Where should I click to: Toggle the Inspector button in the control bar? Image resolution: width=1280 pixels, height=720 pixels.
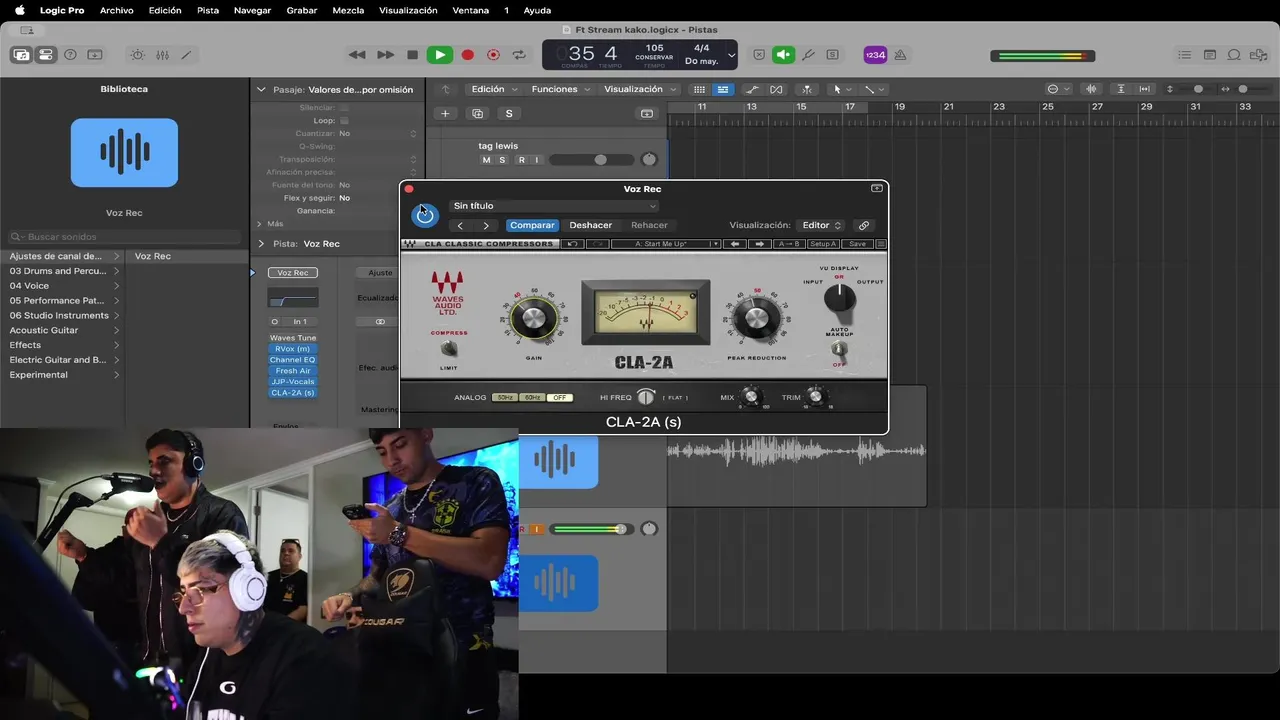[45, 55]
